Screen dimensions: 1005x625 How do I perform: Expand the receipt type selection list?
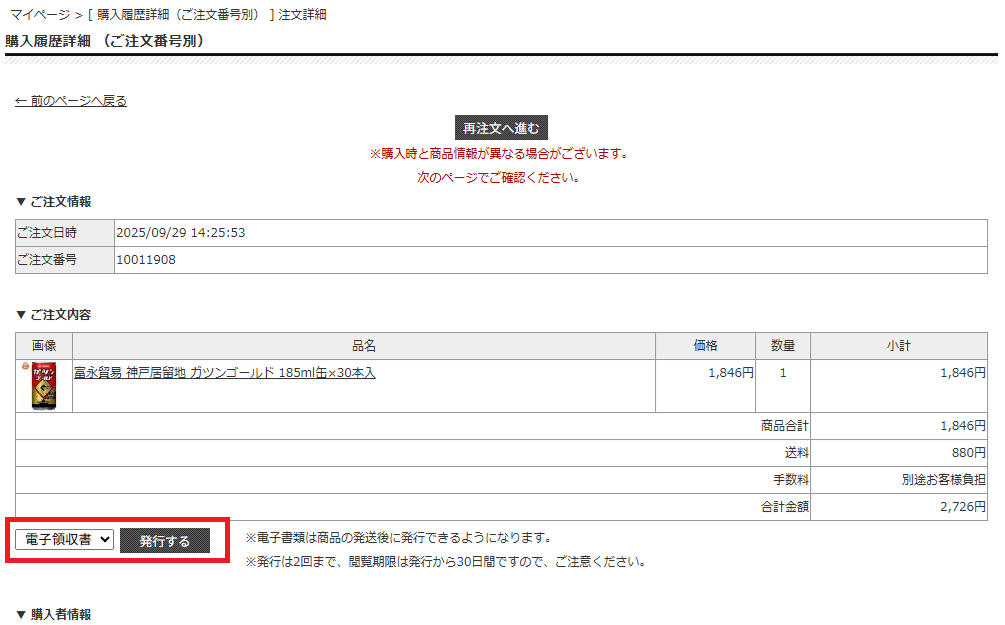[x=62, y=541]
